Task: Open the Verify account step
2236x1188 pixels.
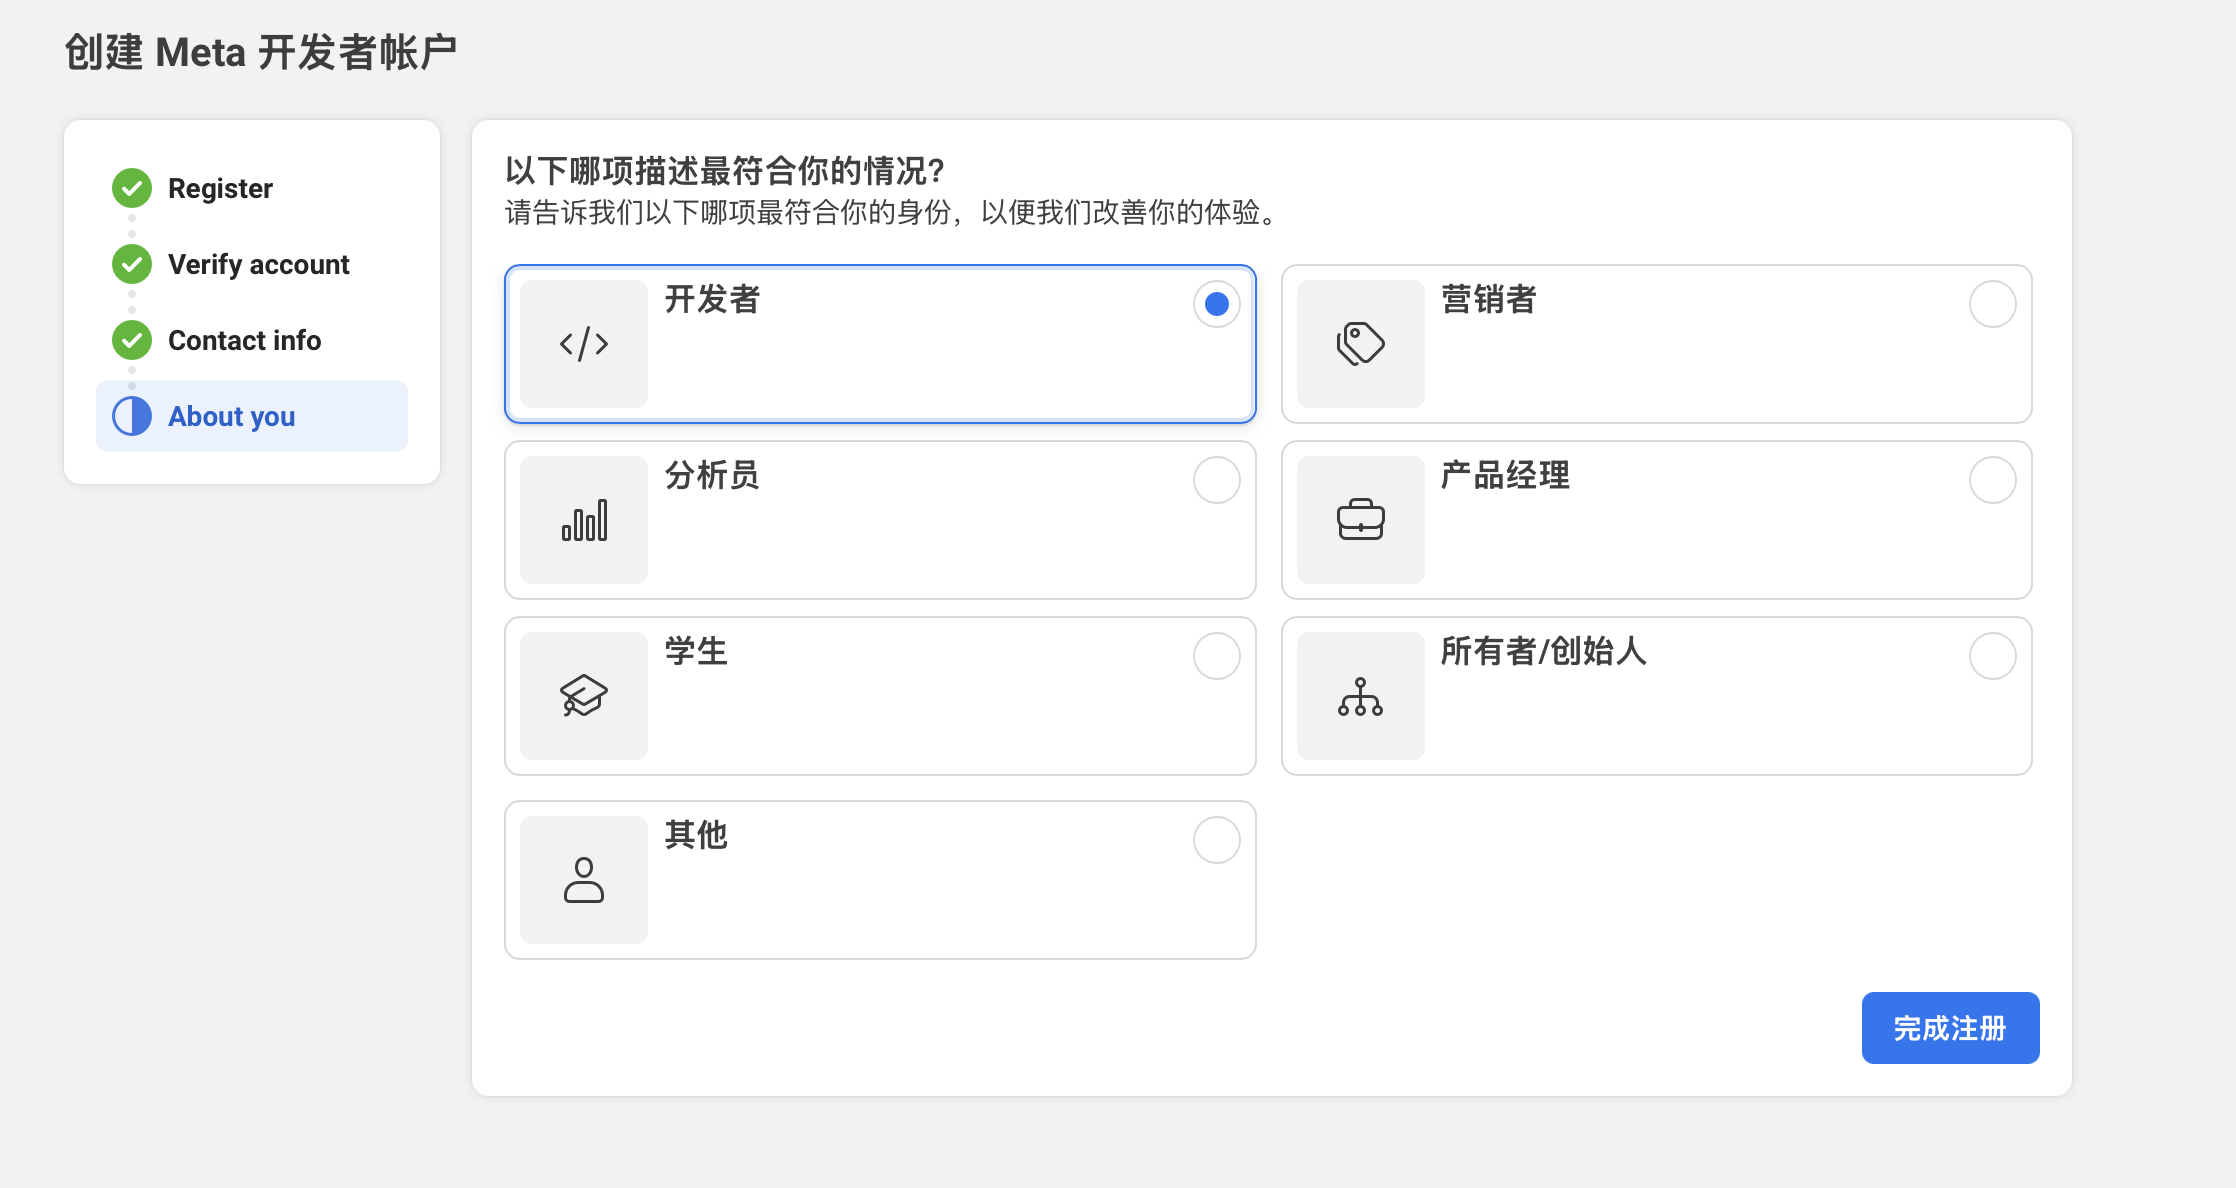Action: [x=258, y=264]
